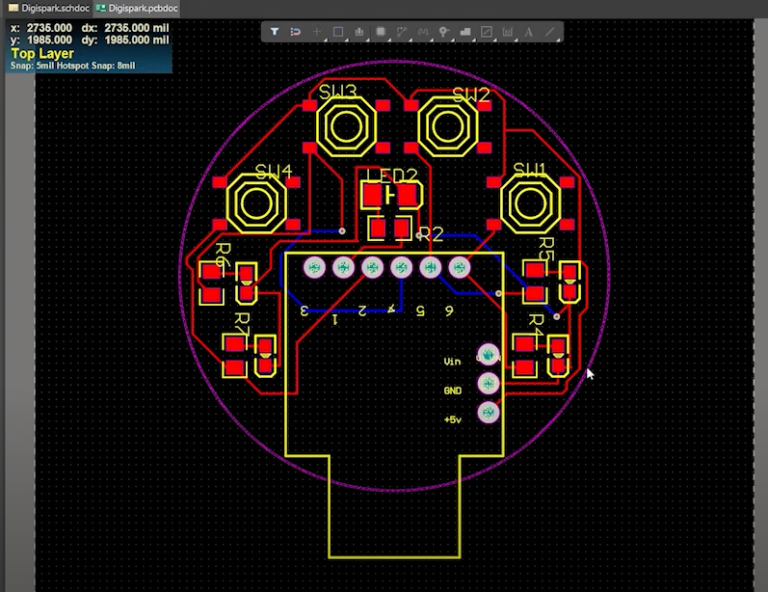Click the place component chip icon
Viewport: 768px width, 592px height.
click(381, 32)
